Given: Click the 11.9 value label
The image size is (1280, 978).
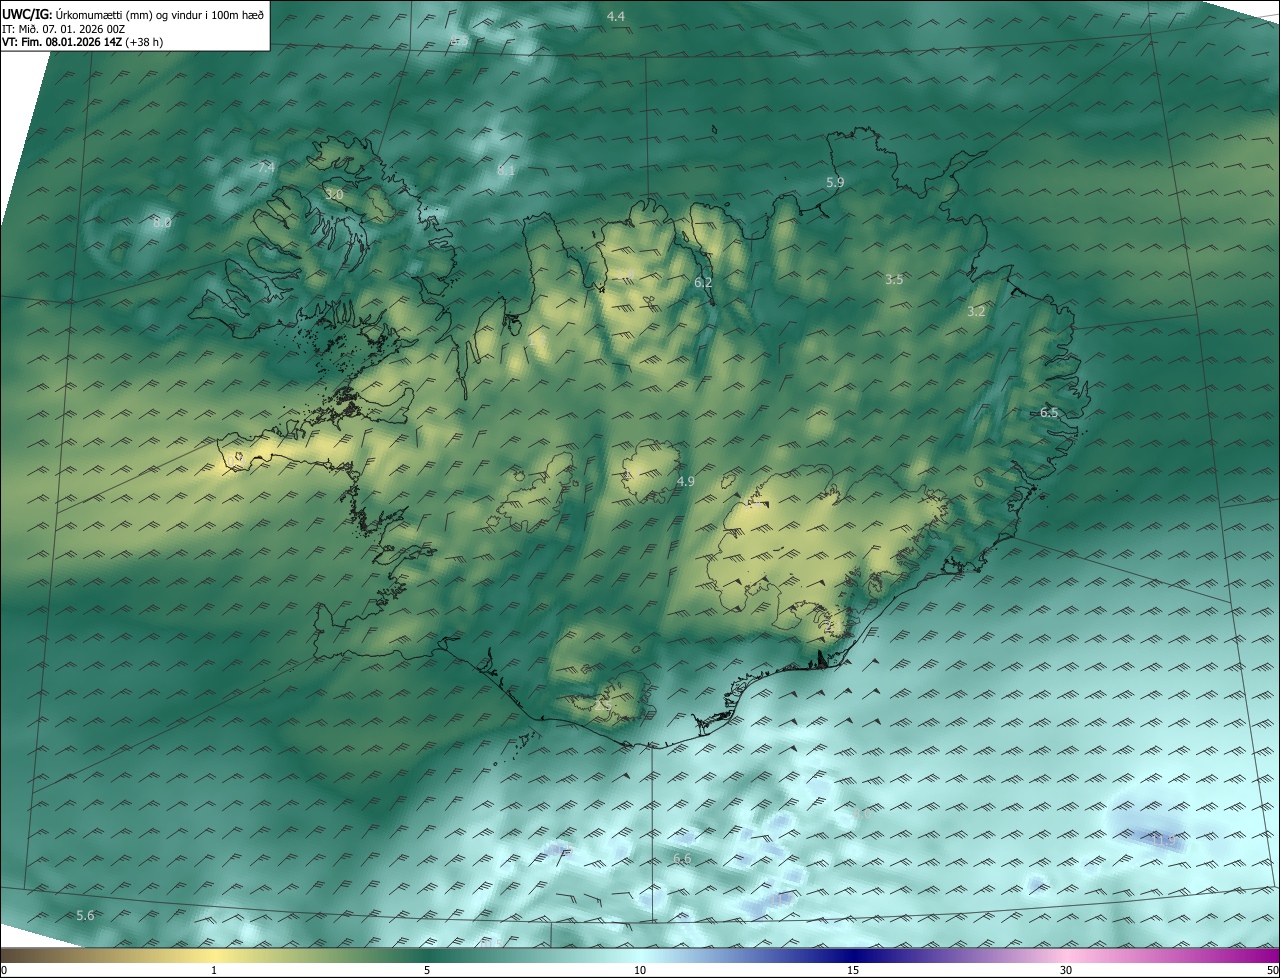Looking at the screenshot, I should click(1163, 840).
